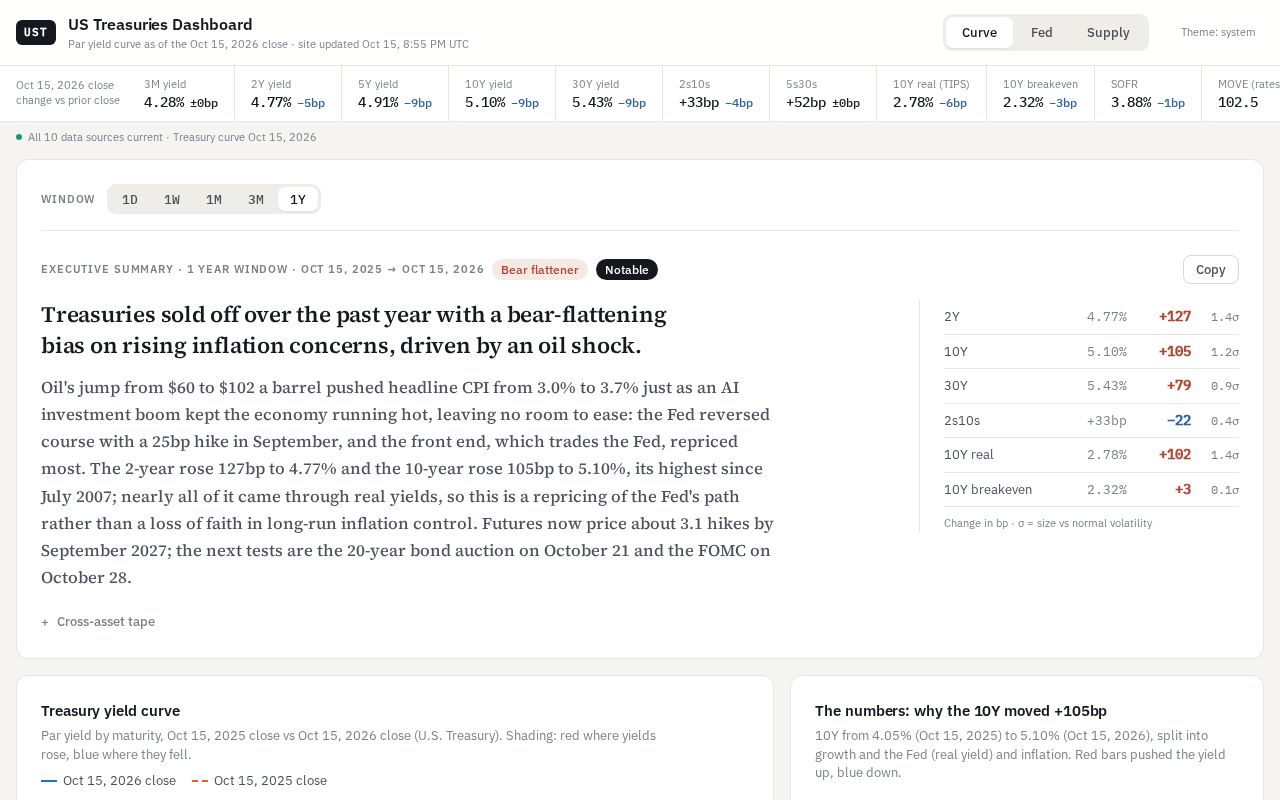Open the Fed tab
Screen dimensions: 1280x800
1042,32
